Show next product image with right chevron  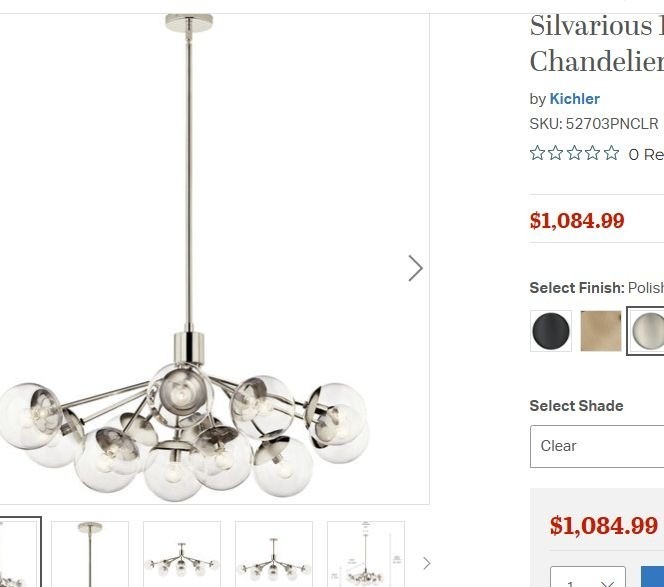[x=415, y=268]
